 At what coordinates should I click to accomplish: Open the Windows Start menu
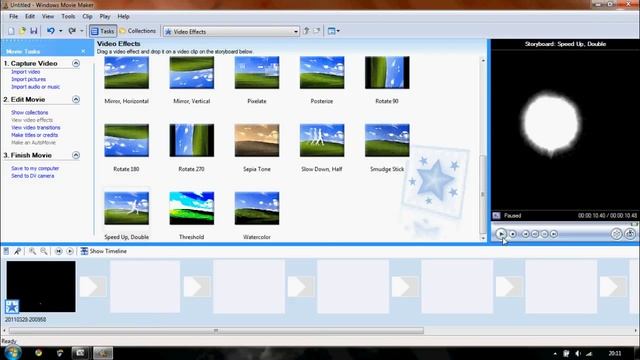[x=12, y=353]
